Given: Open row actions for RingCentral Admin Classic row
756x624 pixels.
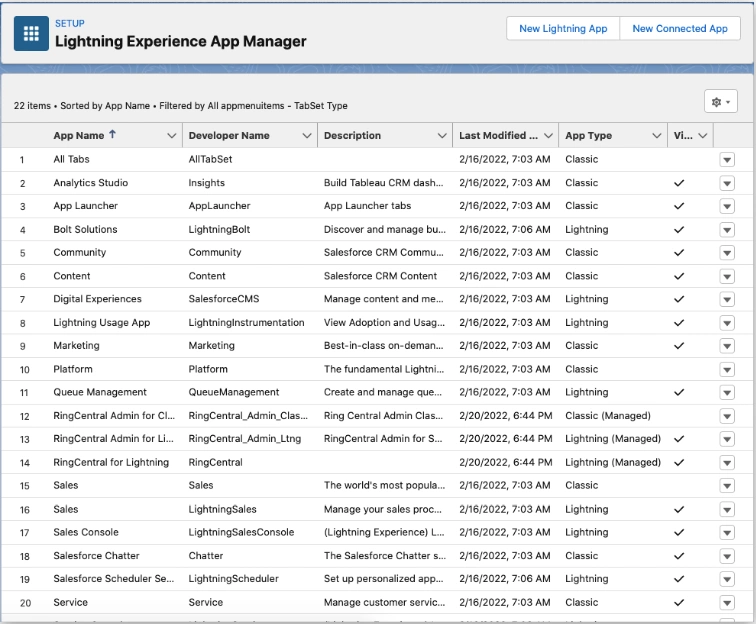Looking at the screenshot, I should click(727, 416).
